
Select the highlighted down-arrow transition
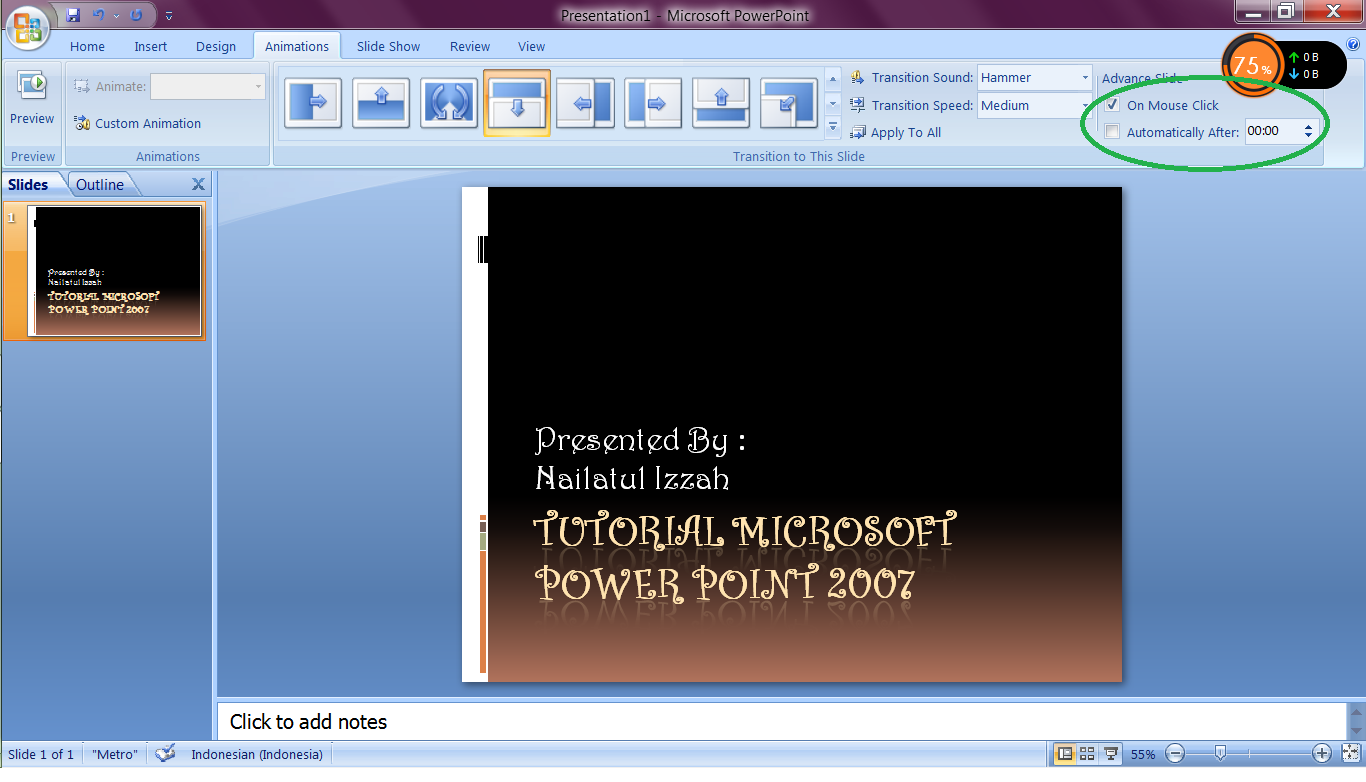tap(517, 103)
